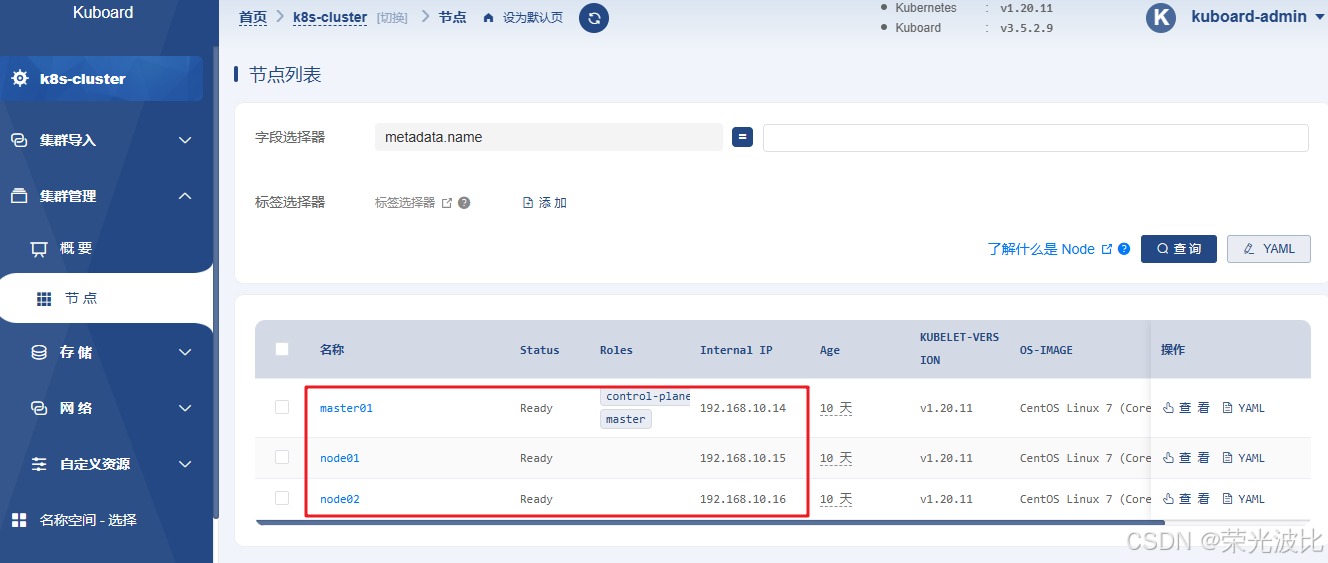Click the [切换] cluster switch link
This screenshot has width=1328, height=563.
click(392, 18)
